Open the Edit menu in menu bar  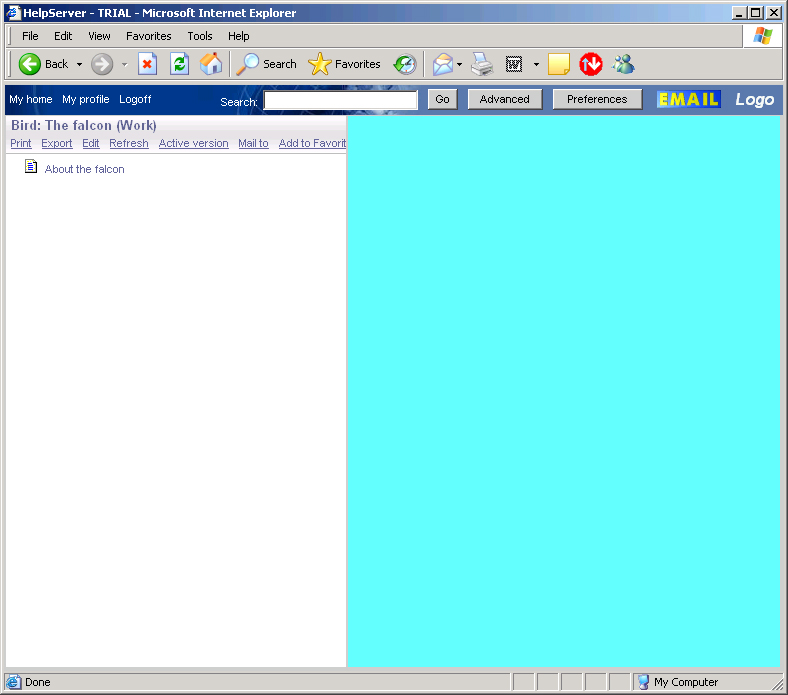(x=63, y=36)
